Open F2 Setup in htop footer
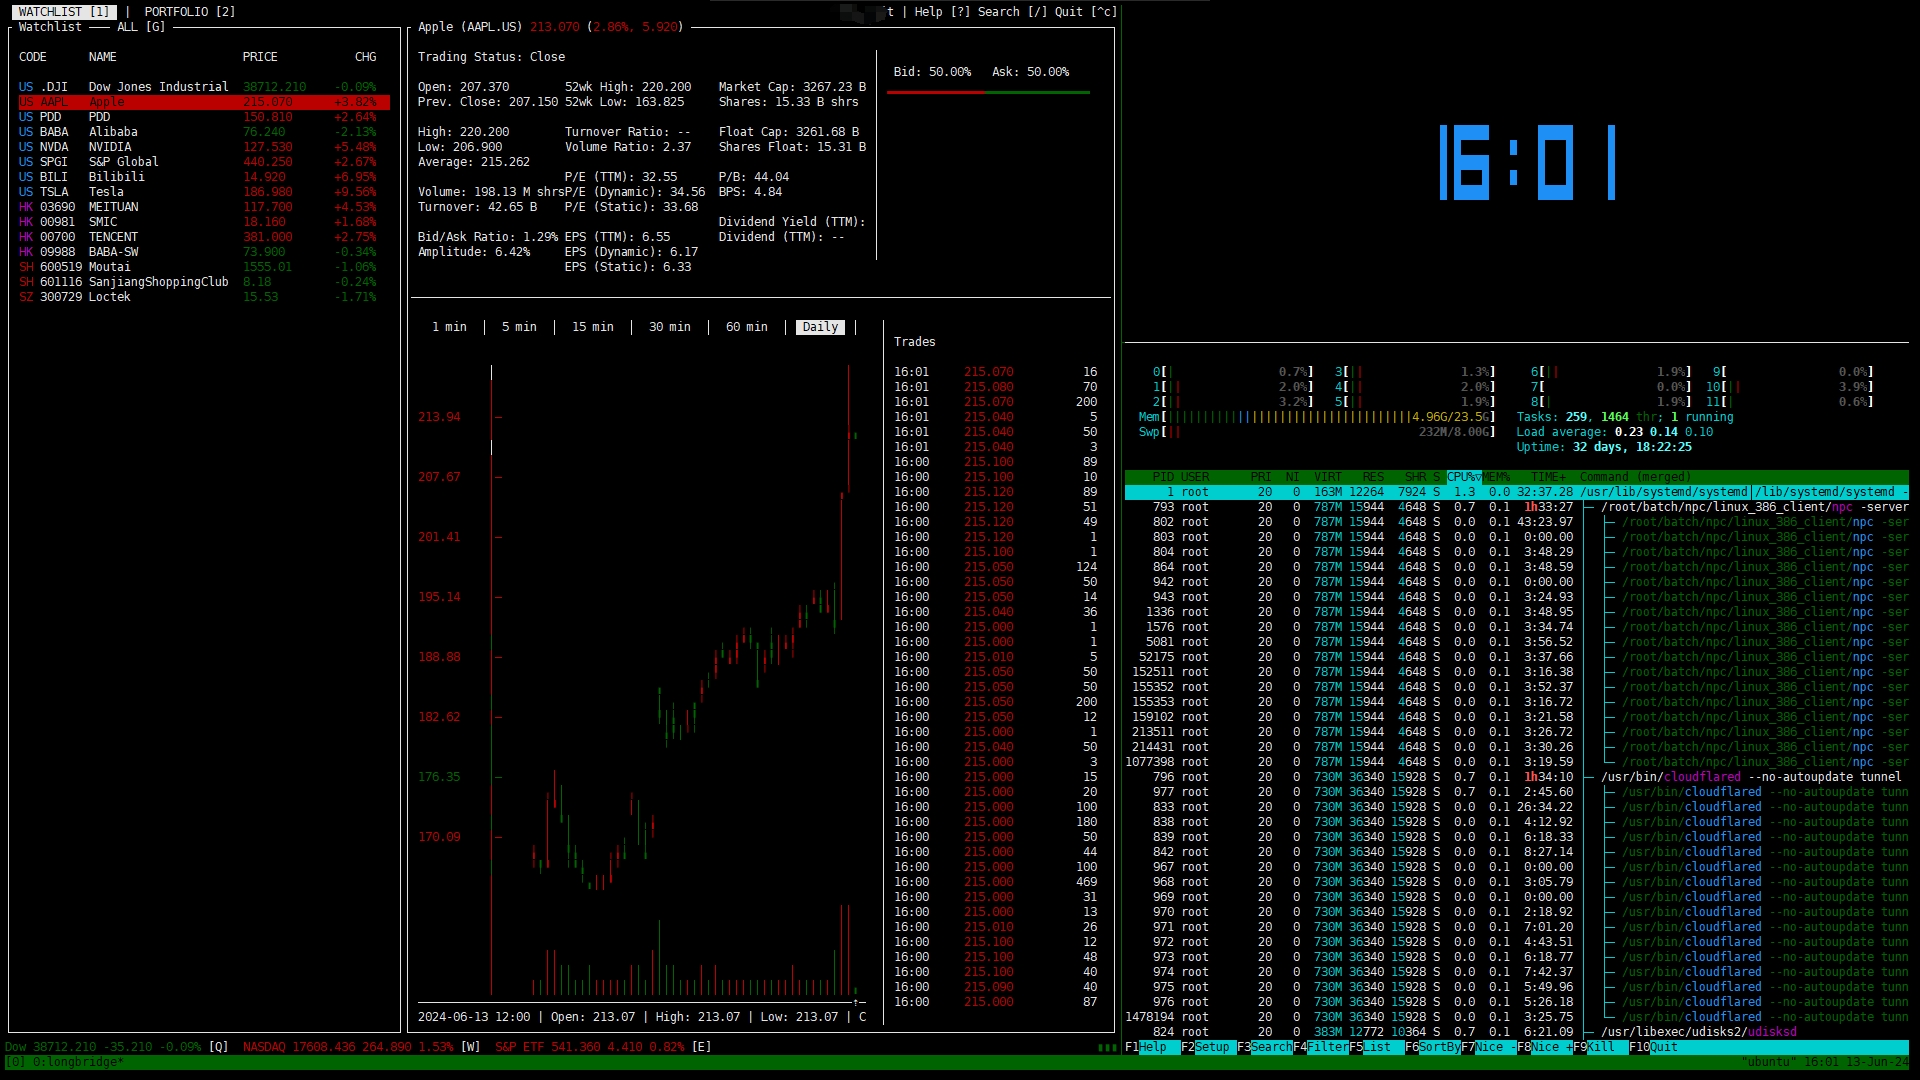 [1208, 1047]
